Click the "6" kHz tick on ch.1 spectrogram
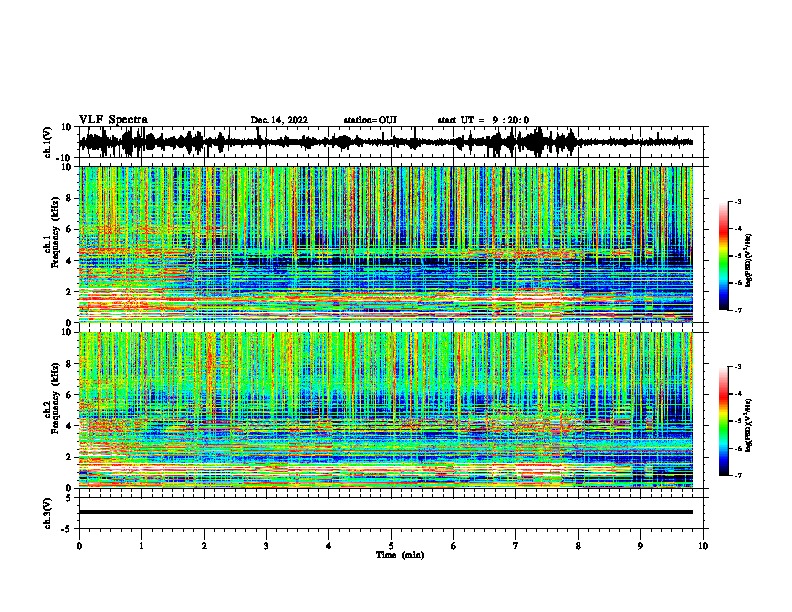This screenshot has height=612, width=792. click(70, 230)
